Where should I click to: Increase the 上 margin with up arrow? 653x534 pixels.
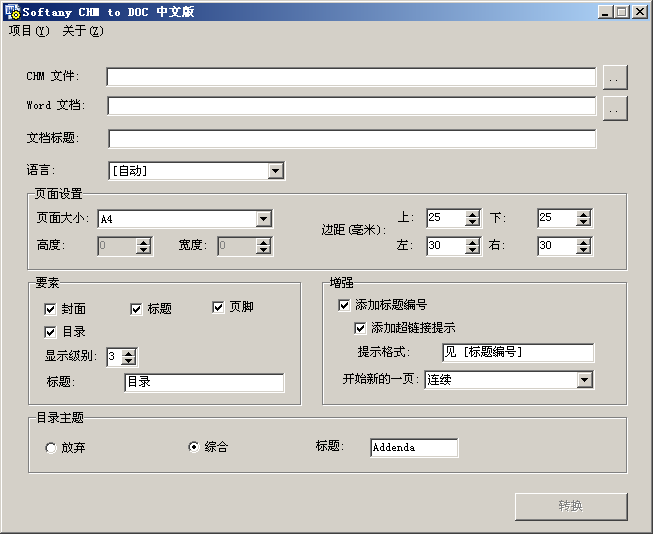click(x=473, y=214)
